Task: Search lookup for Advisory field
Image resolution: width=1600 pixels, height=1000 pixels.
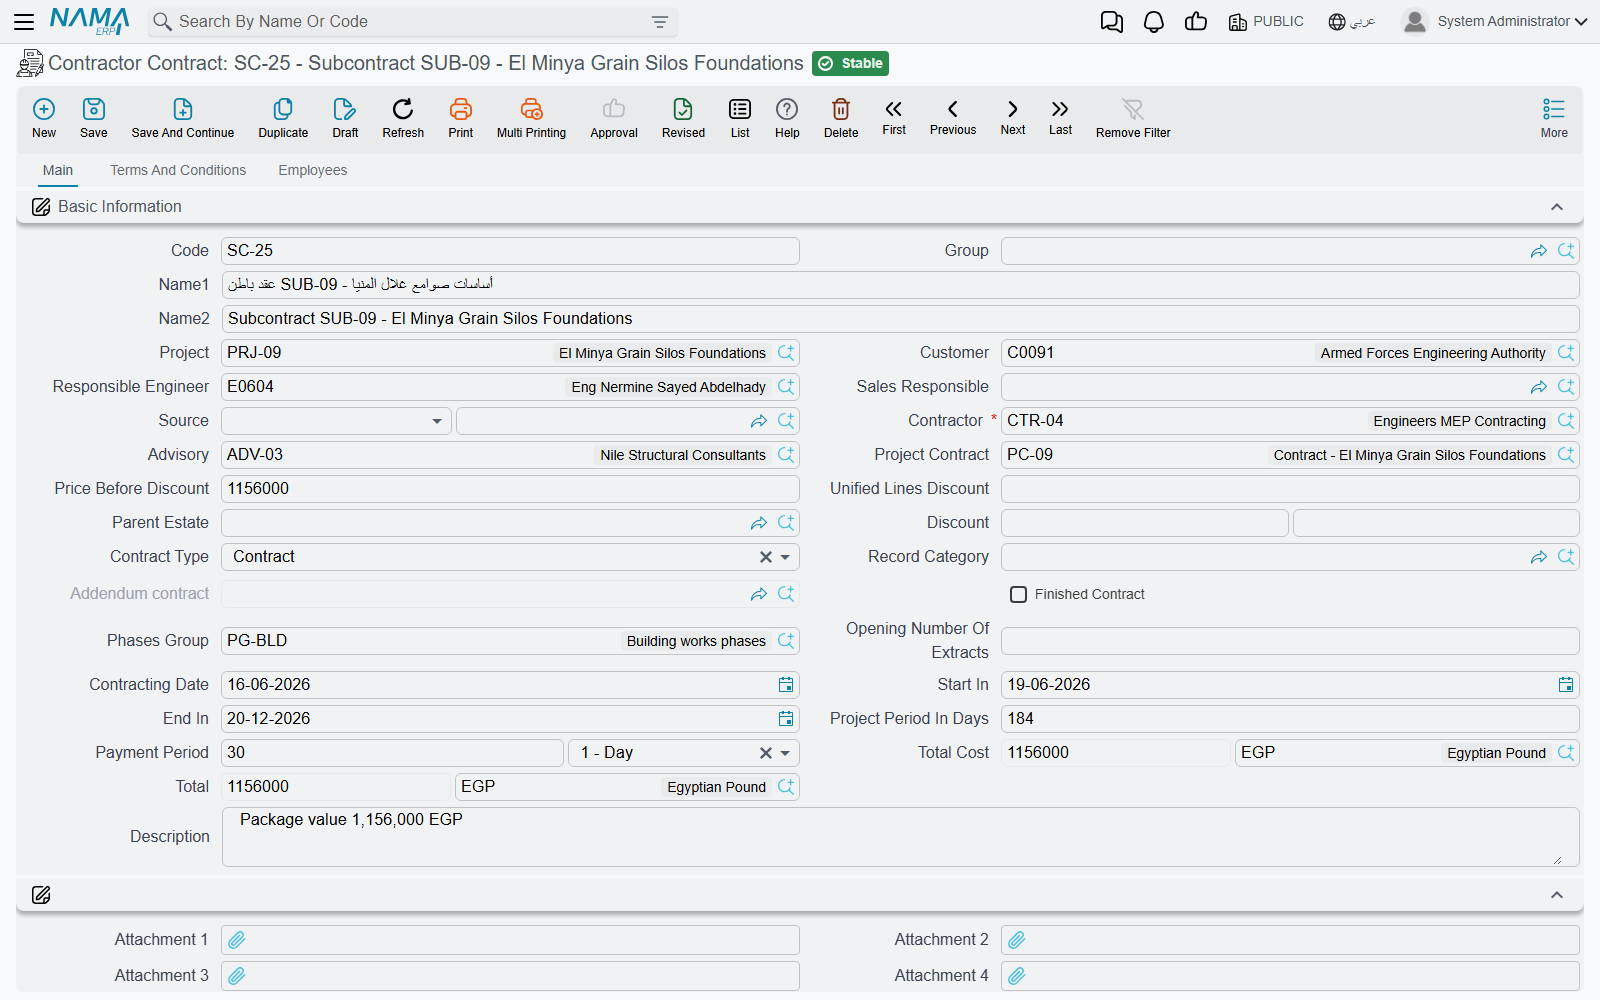Action: coord(786,455)
